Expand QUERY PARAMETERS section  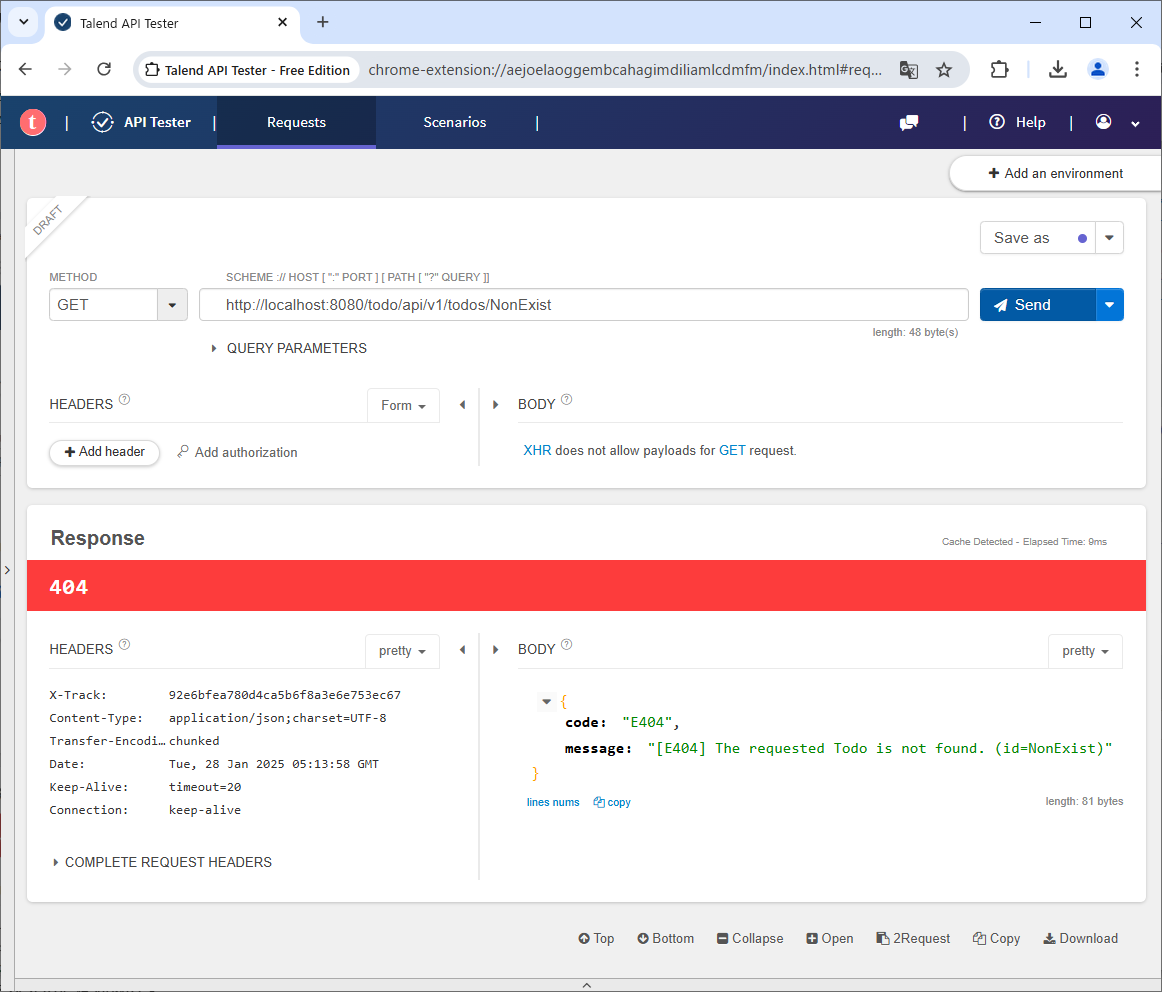tap(288, 348)
